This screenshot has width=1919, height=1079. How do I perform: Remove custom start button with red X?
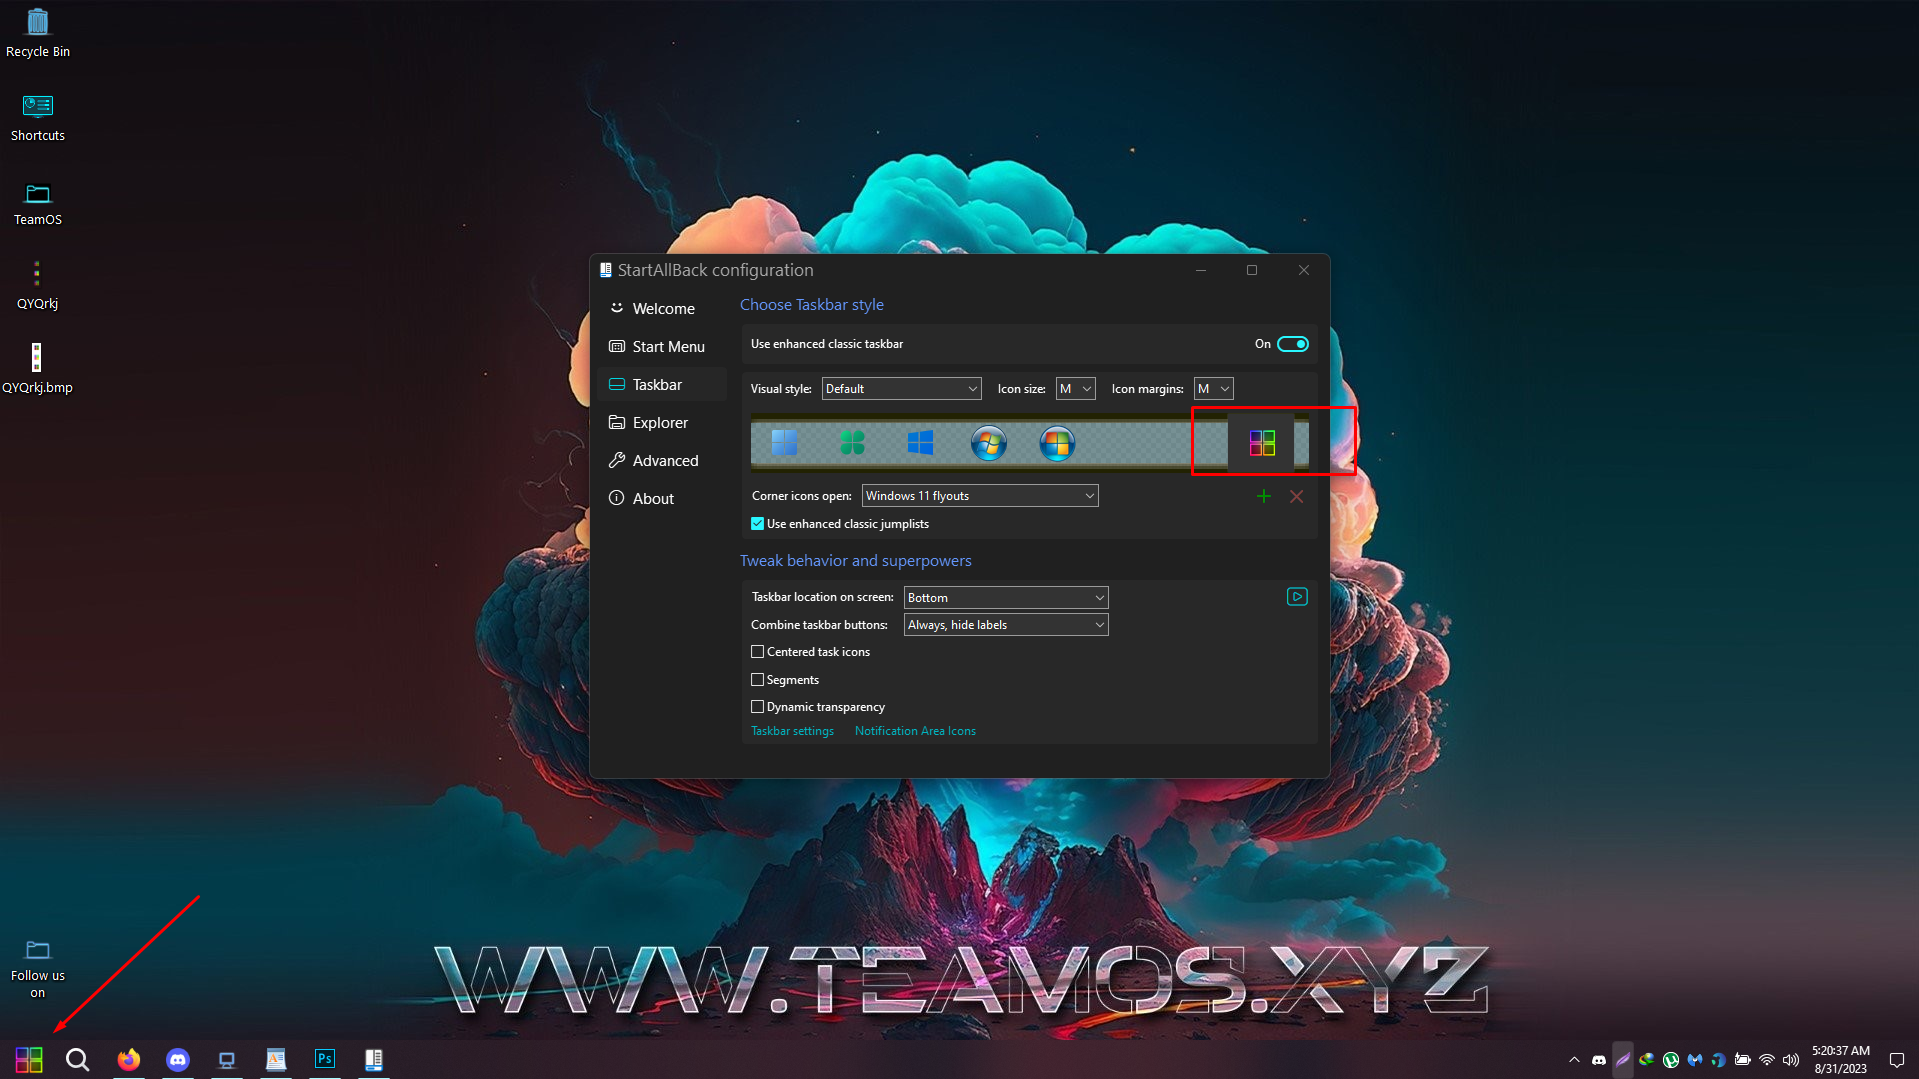[1296, 496]
